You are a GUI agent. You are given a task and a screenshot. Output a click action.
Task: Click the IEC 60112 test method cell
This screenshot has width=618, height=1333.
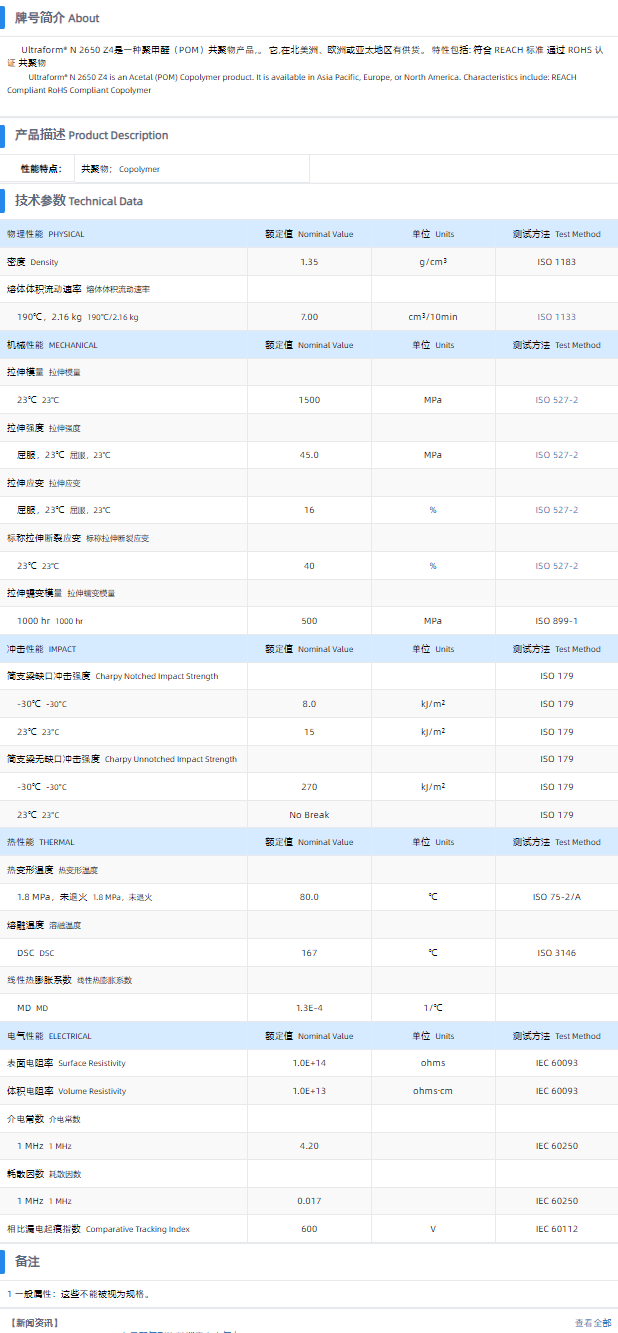tap(556, 1229)
